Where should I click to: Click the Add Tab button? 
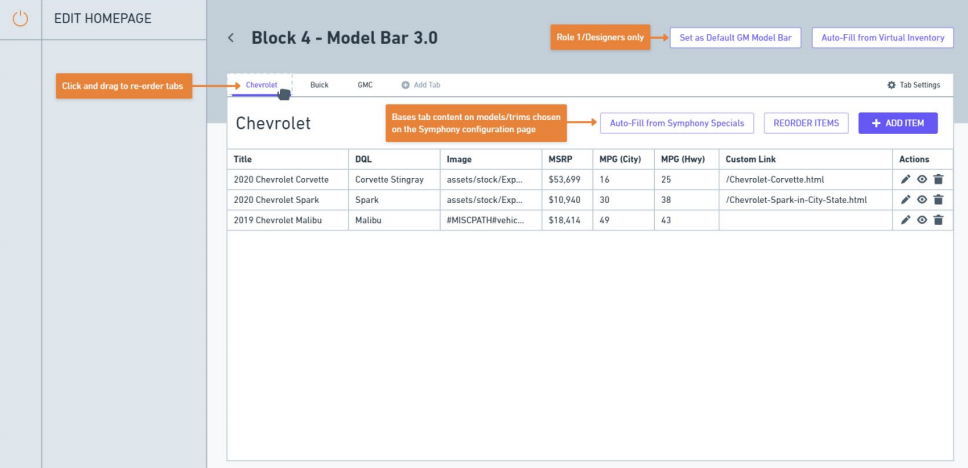(420, 85)
